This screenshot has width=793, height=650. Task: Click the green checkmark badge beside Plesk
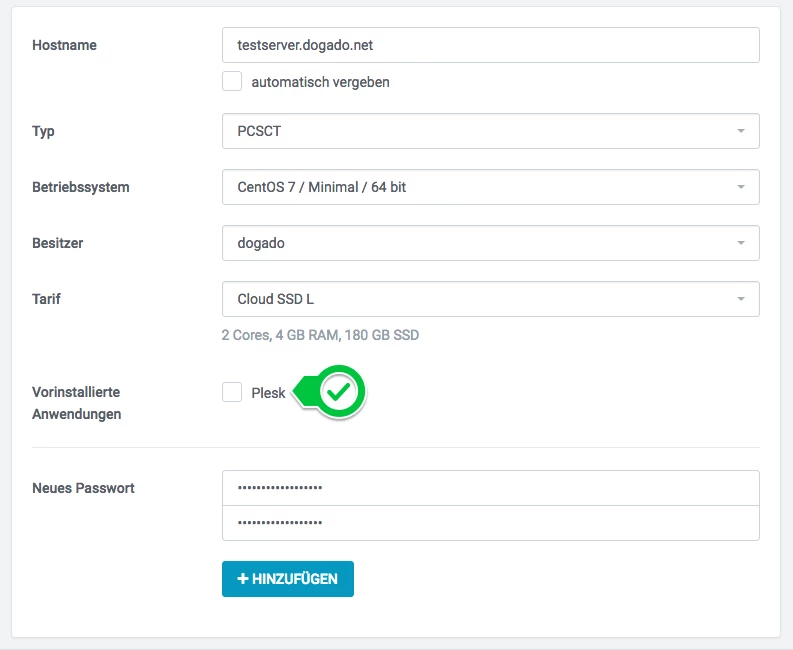point(340,393)
